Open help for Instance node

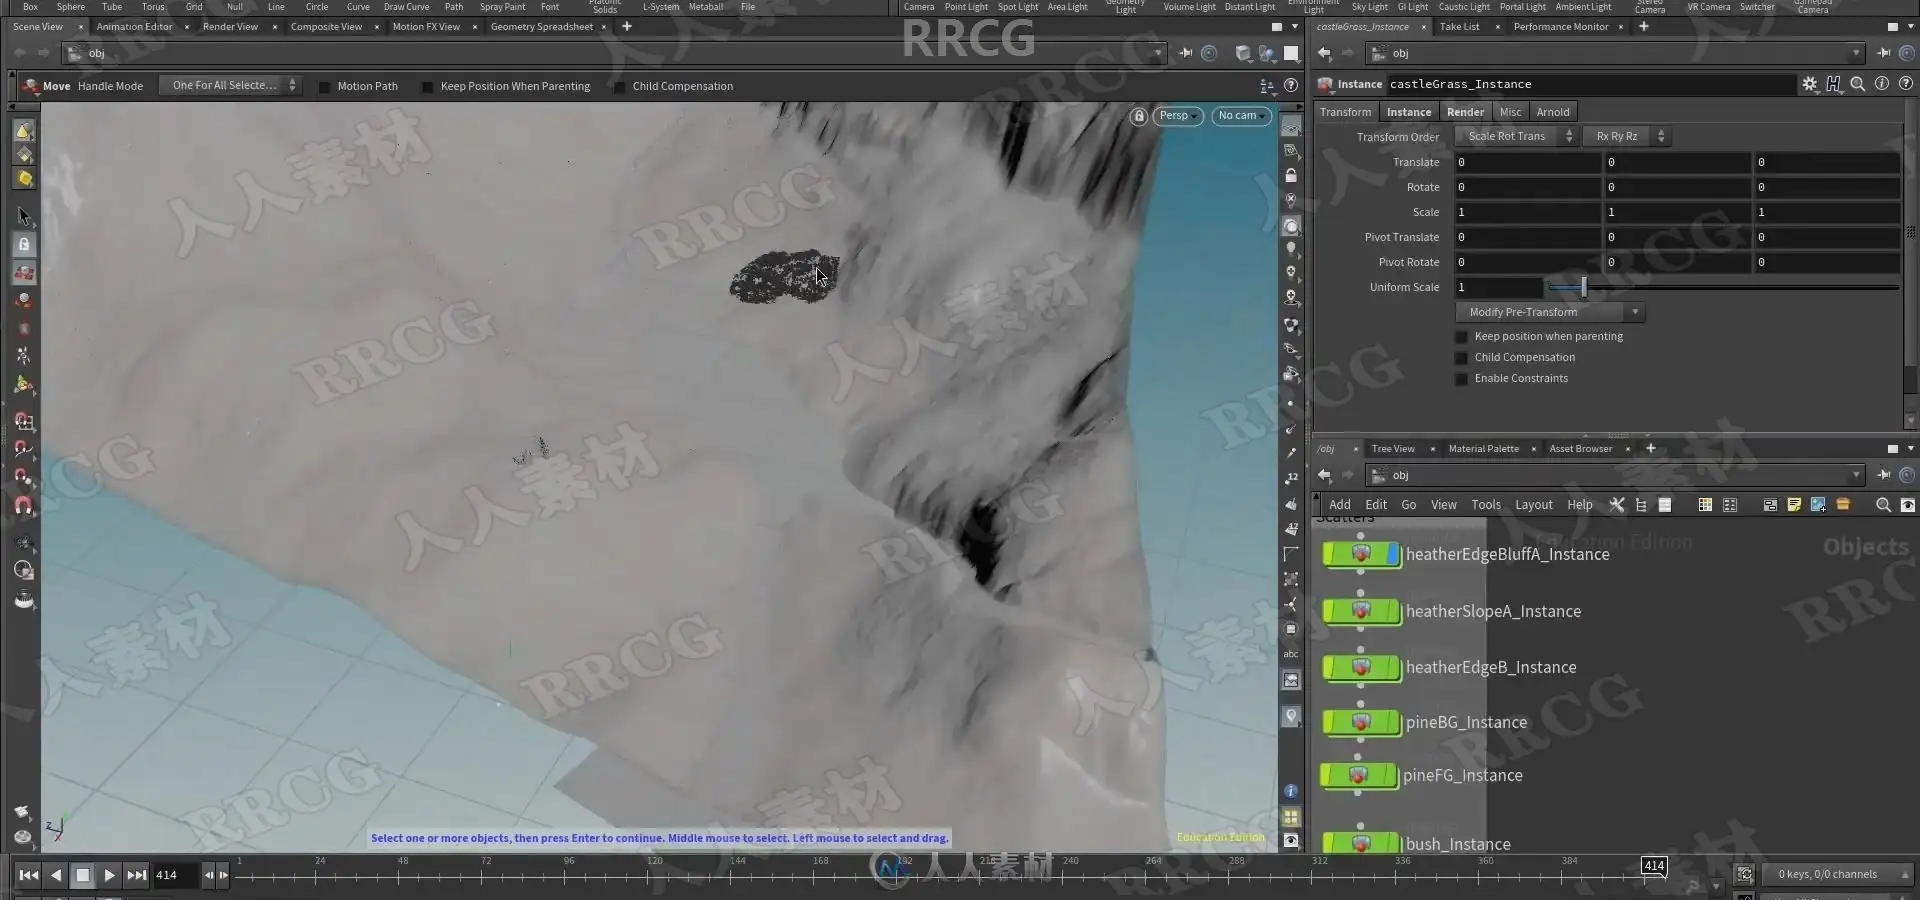(1905, 84)
